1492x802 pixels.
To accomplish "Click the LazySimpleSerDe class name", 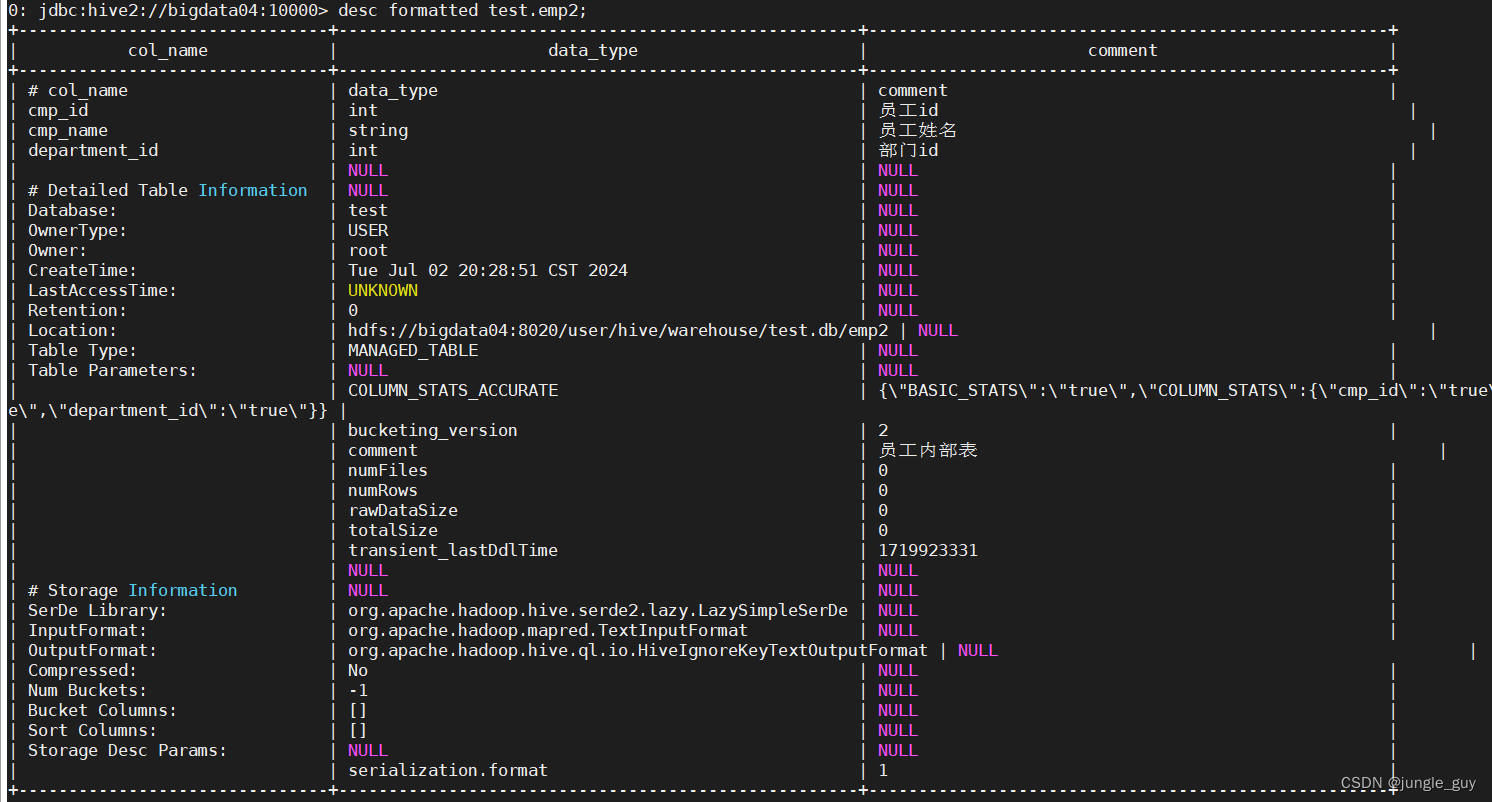I will (x=598, y=610).
